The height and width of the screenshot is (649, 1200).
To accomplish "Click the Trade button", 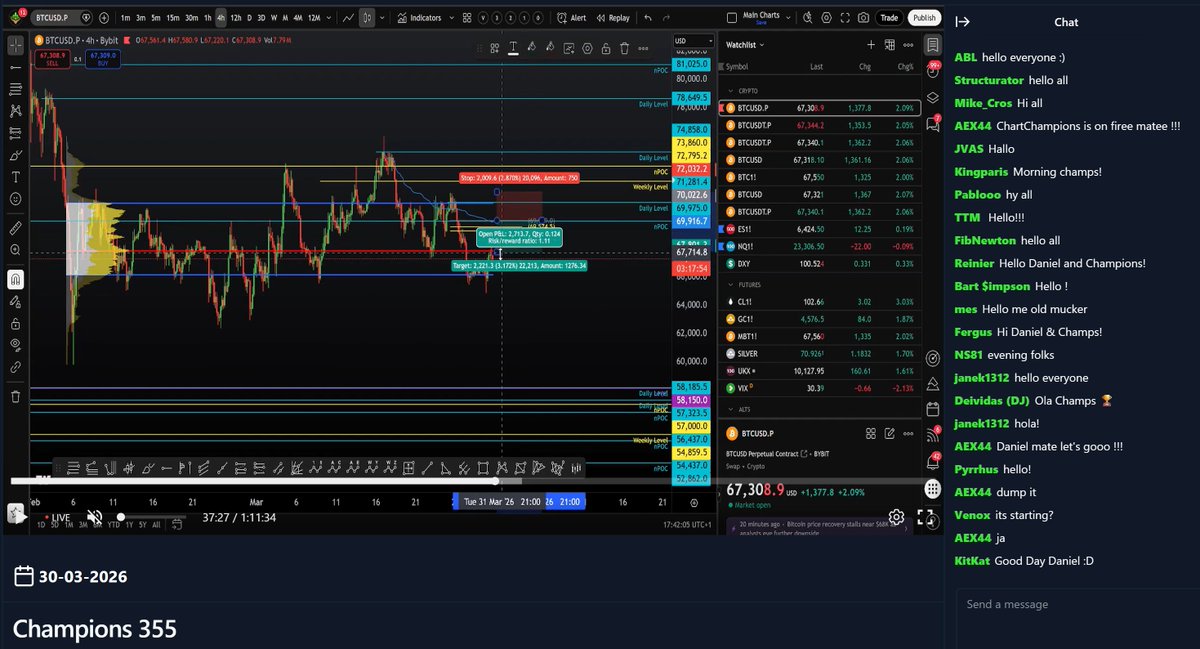I will point(889,18).
